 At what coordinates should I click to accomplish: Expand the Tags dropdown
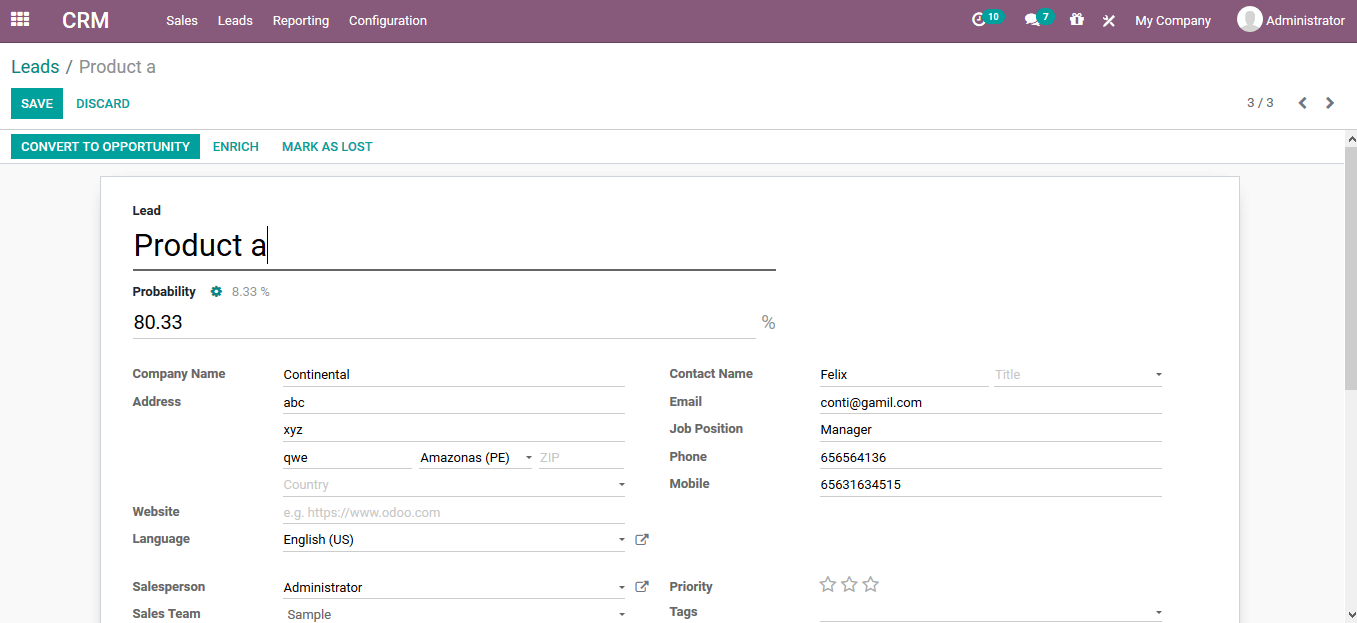pyautogui.click(x=1157, y=612)
